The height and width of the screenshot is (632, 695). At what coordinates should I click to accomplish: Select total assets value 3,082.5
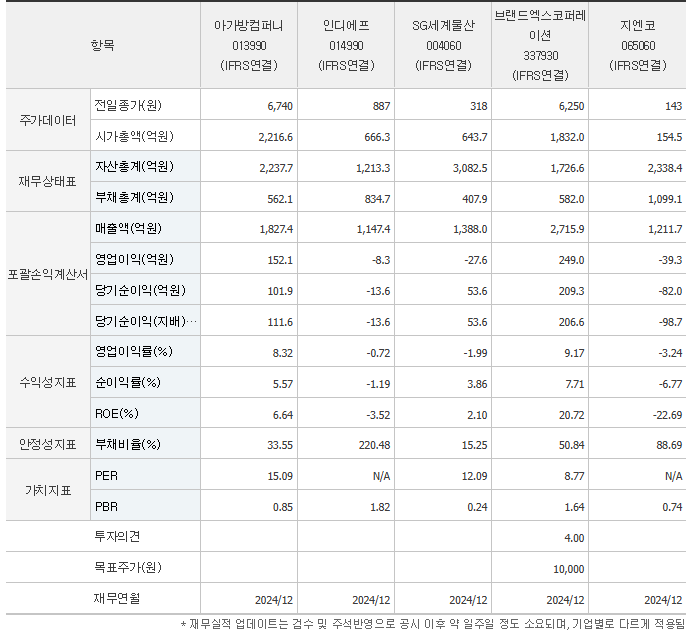pos(470,168)
